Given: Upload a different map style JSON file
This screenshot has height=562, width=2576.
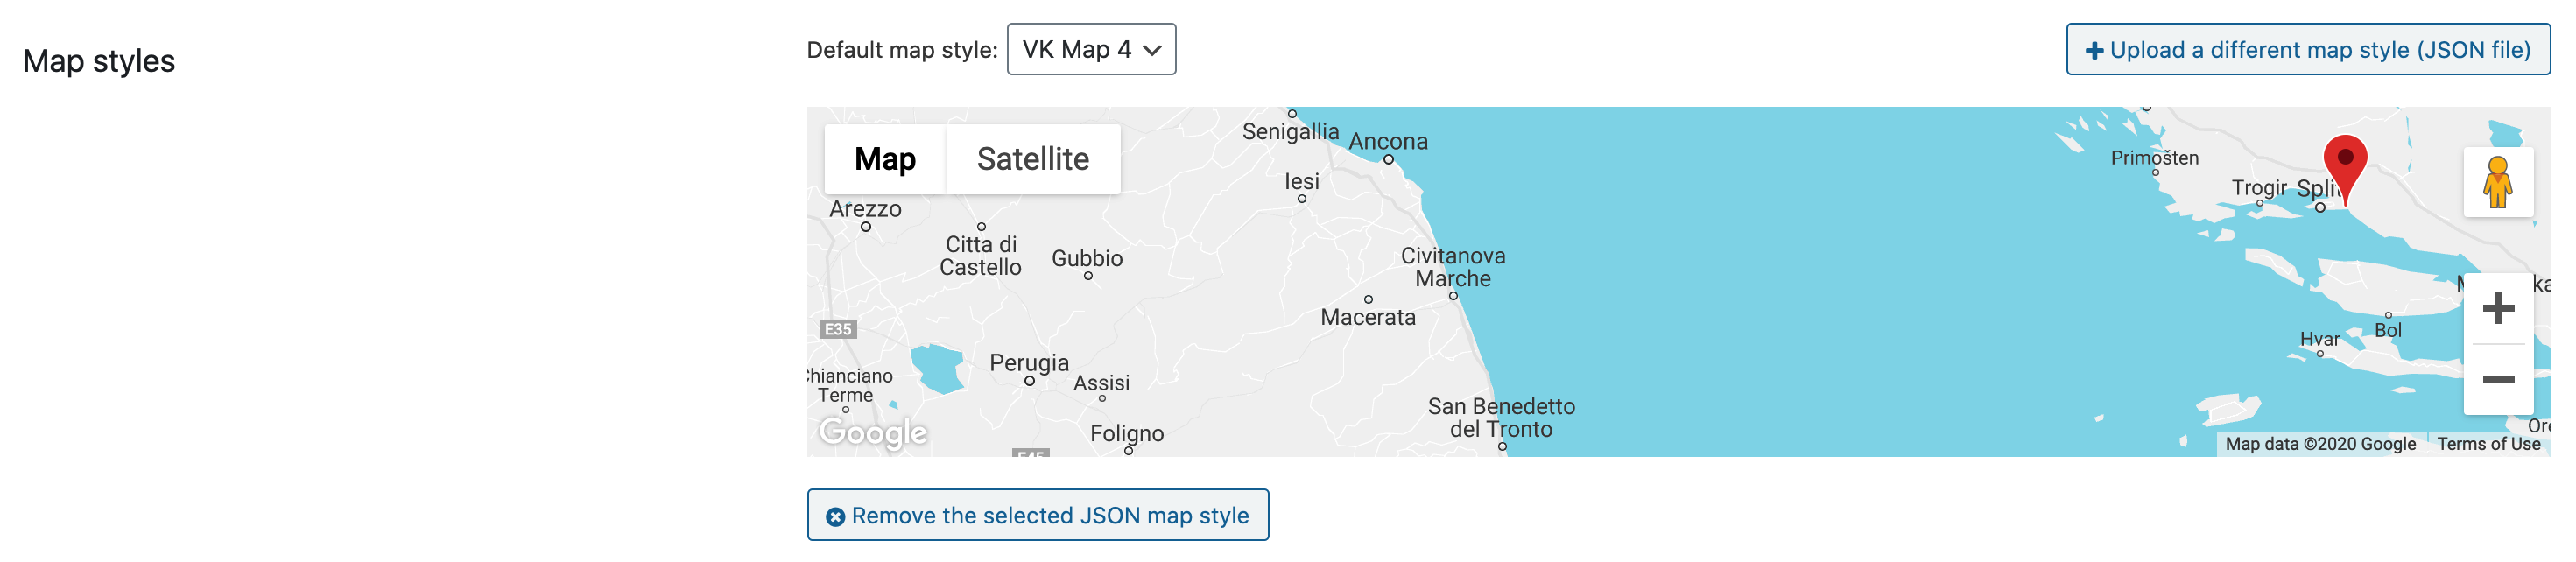Looking at the screenshot, I should pyautogui.click(x=2307, y=49).
